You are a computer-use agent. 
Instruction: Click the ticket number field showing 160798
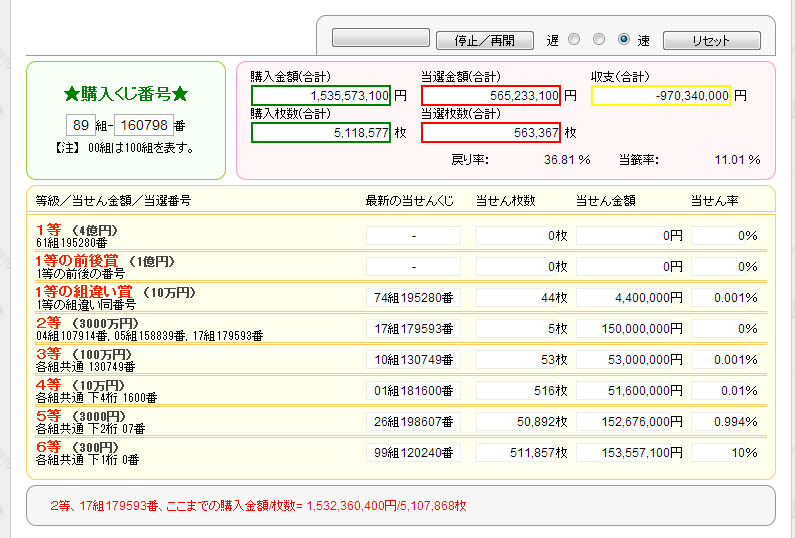pyautogui.click(x=144, y=125)
